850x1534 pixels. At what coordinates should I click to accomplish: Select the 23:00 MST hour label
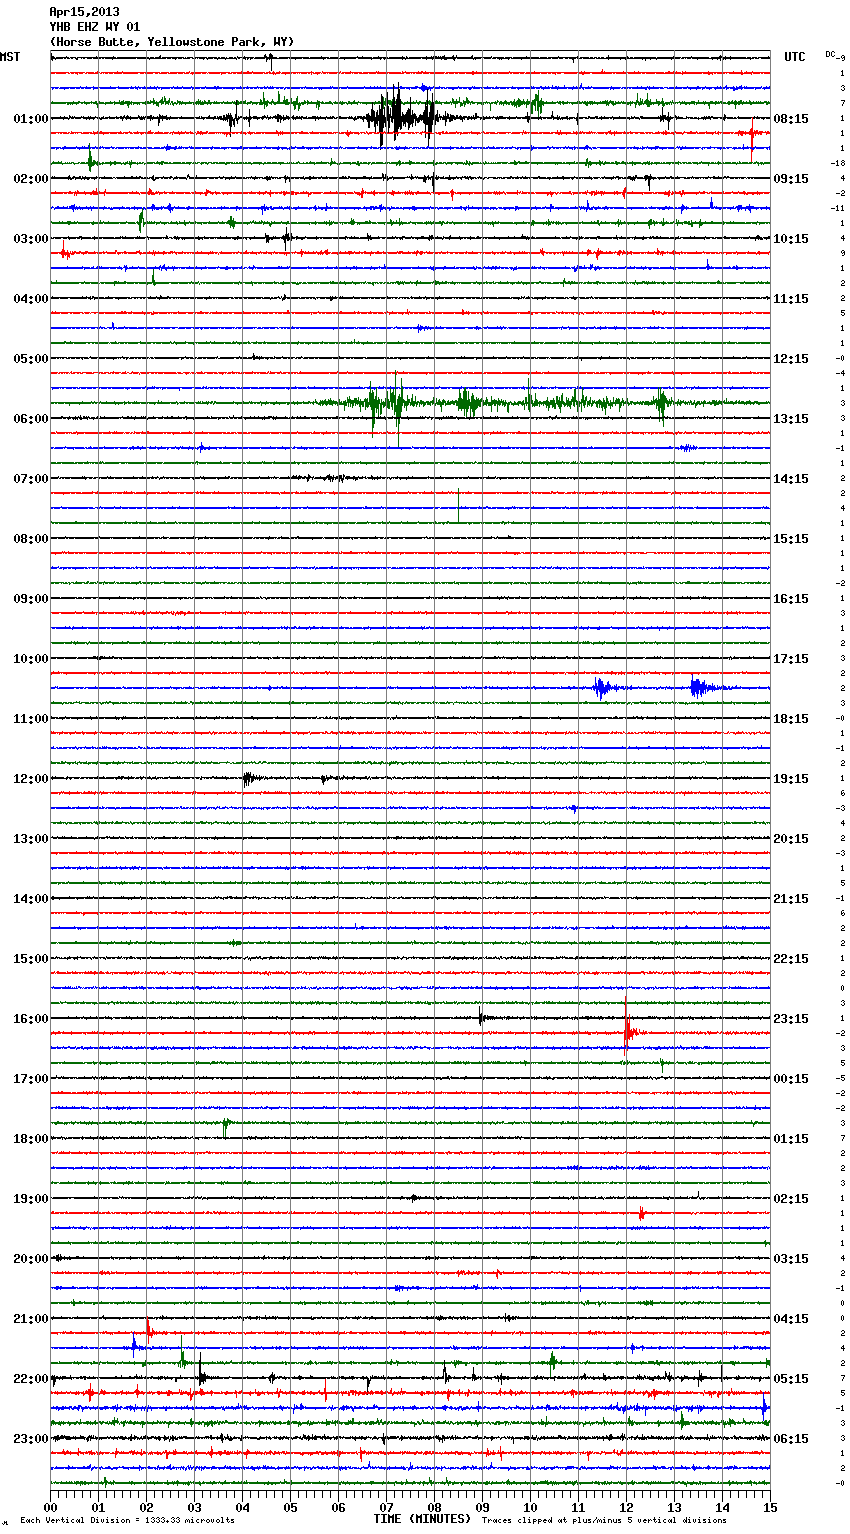point(31,1439)
